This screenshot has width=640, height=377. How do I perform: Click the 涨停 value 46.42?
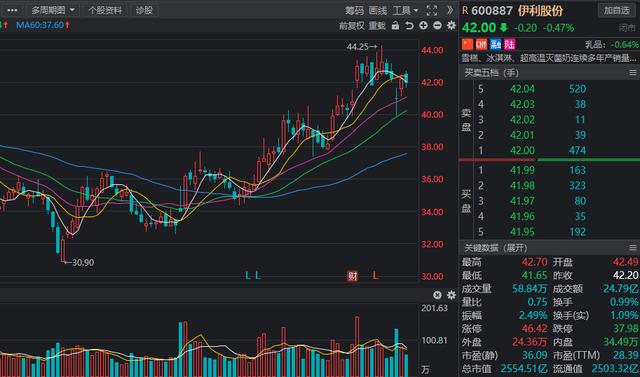coord(534,328)
